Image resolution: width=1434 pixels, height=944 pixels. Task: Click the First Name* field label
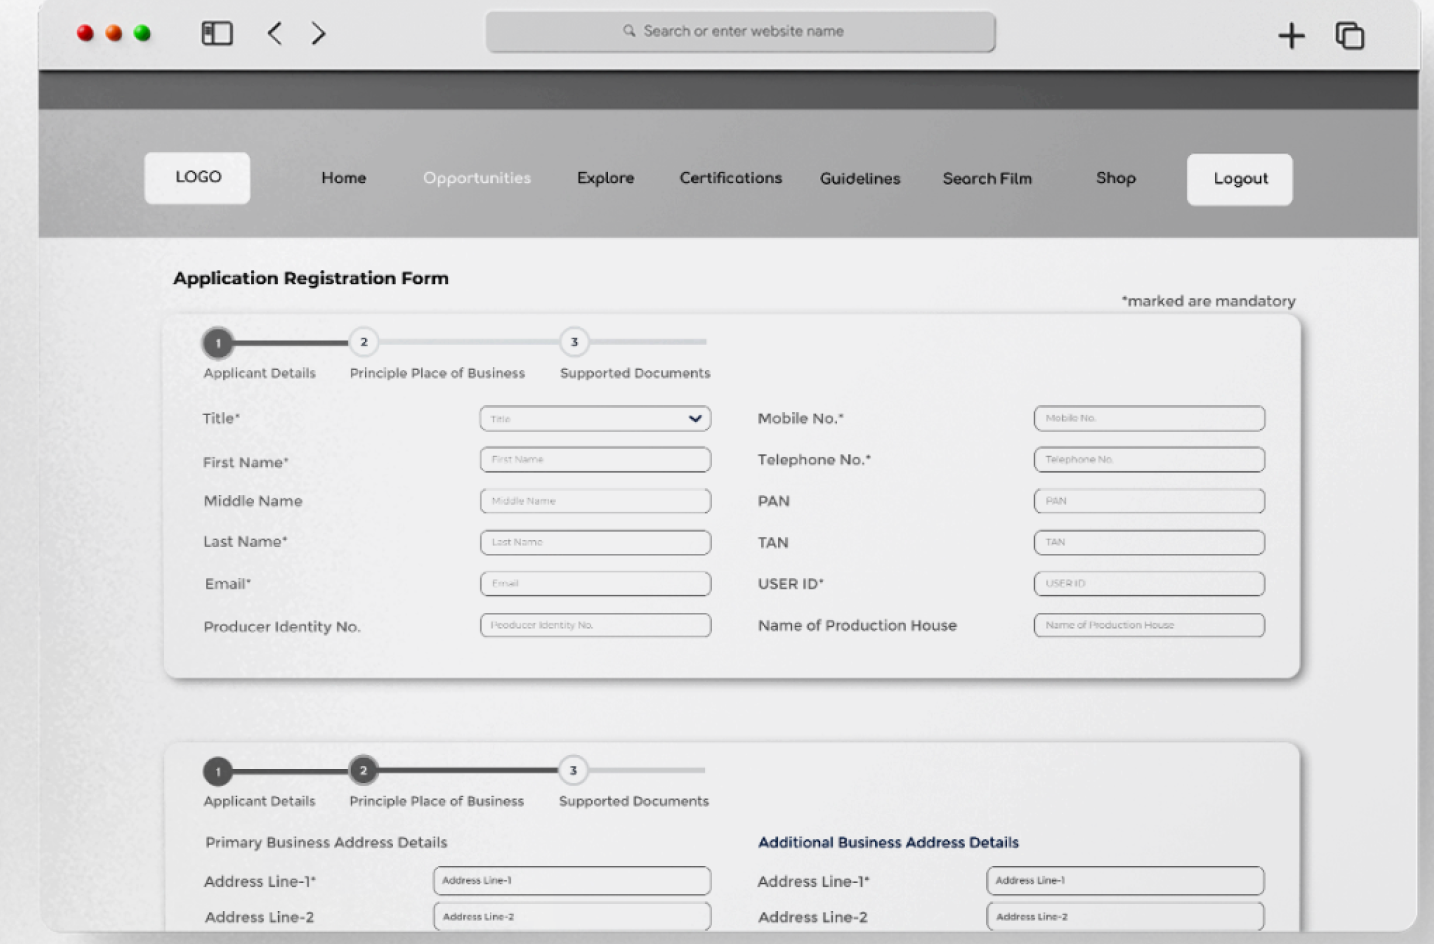coord(245,462)
